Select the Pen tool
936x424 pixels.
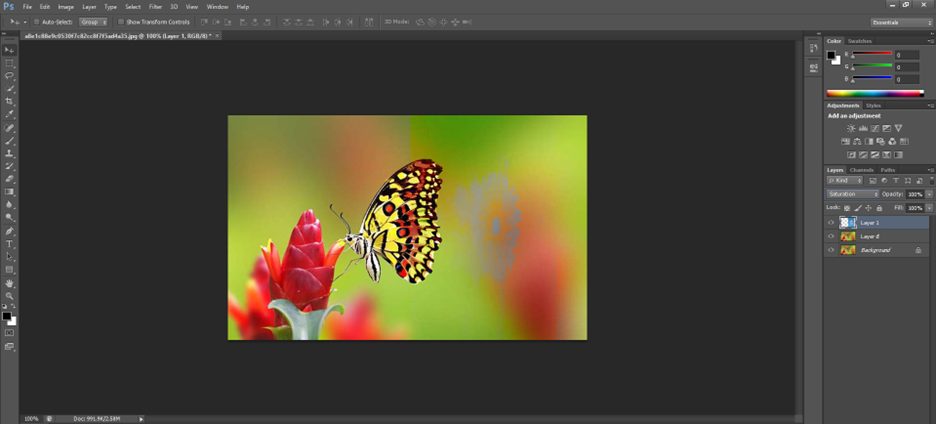coord(10,231)
